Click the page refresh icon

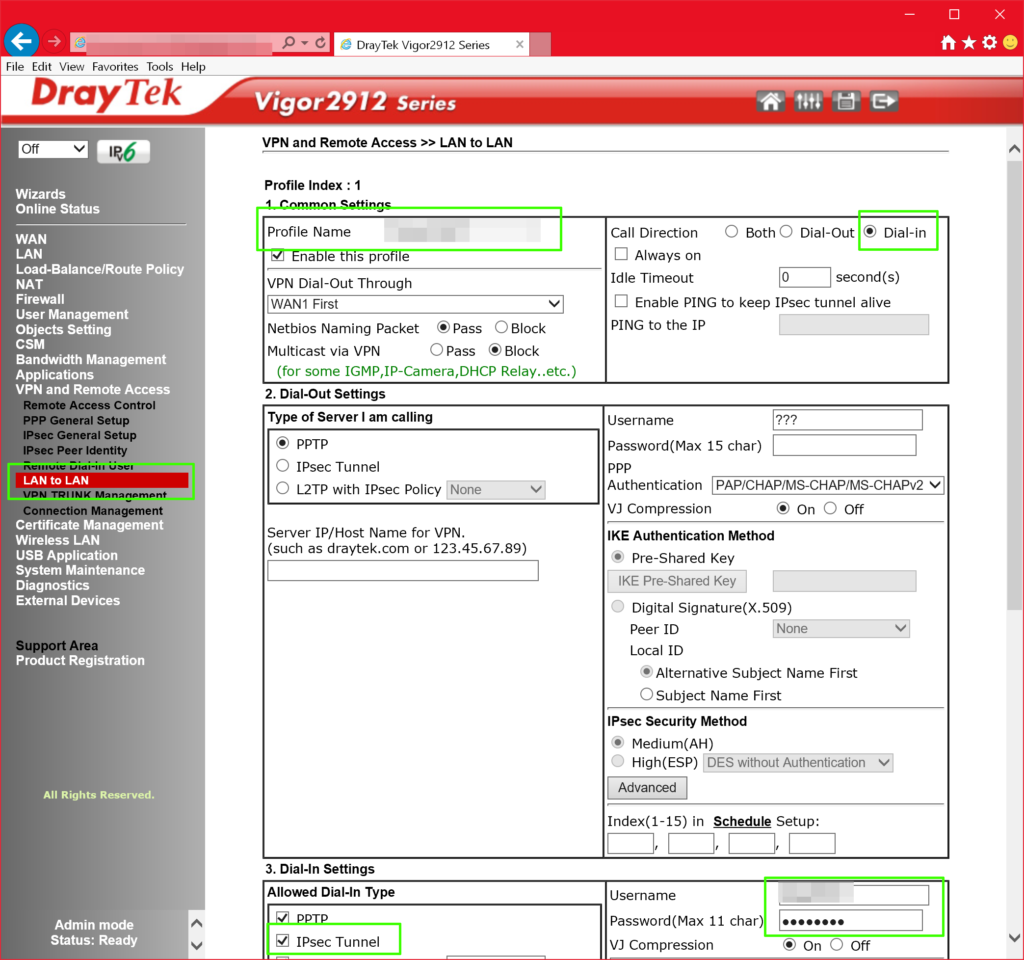tap(320, 42)
